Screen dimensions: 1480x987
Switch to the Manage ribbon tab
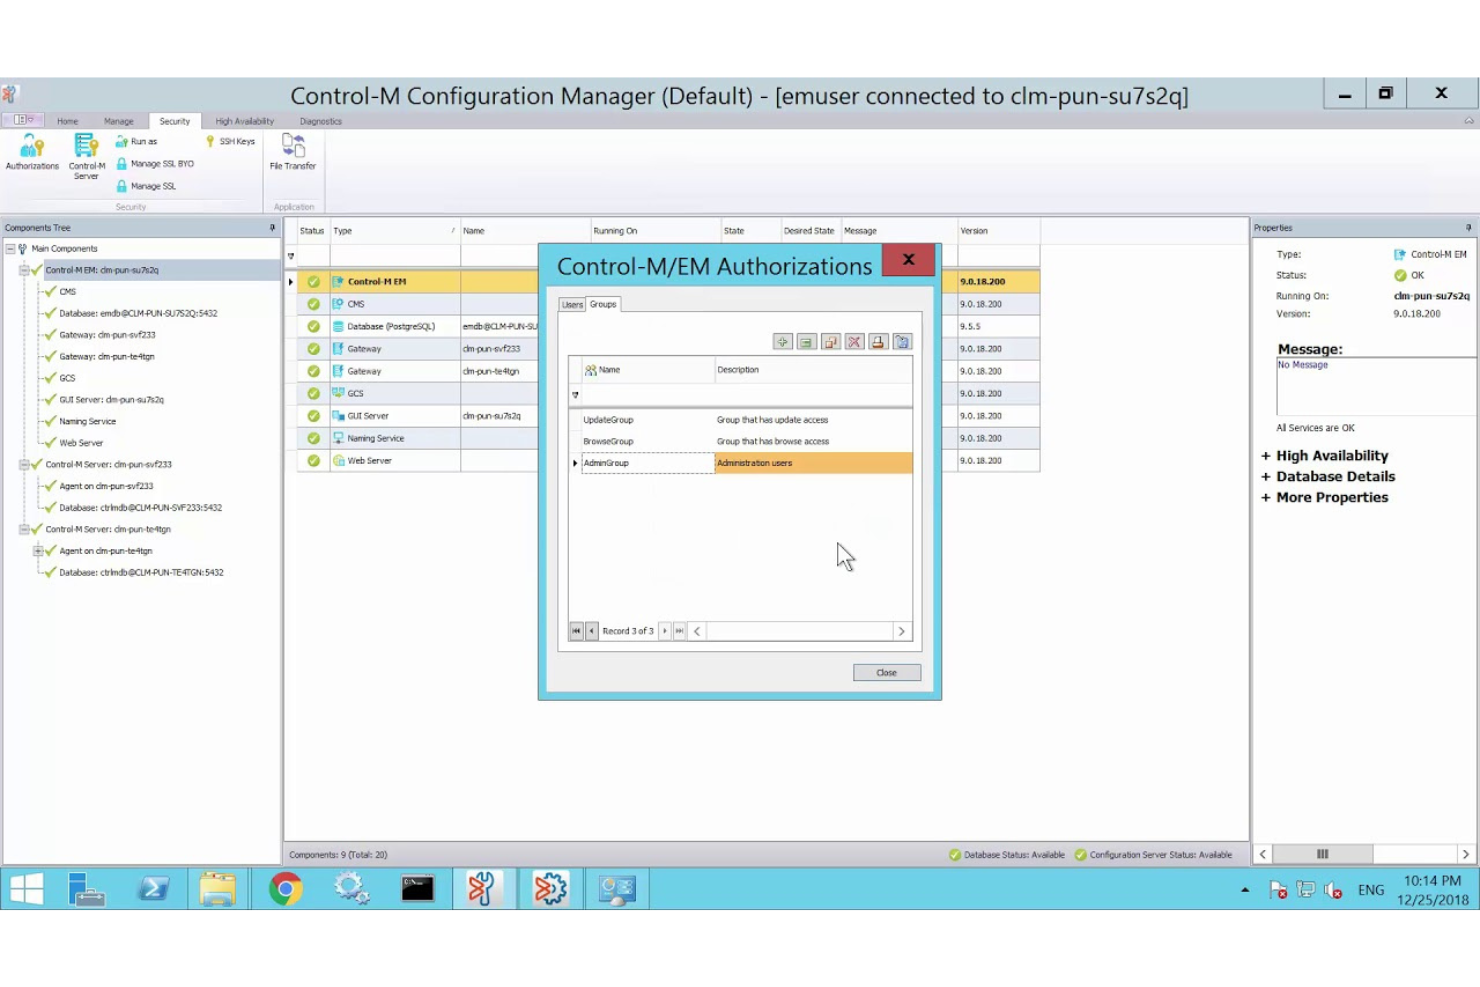pyautogui.click(x=118, y=121)
